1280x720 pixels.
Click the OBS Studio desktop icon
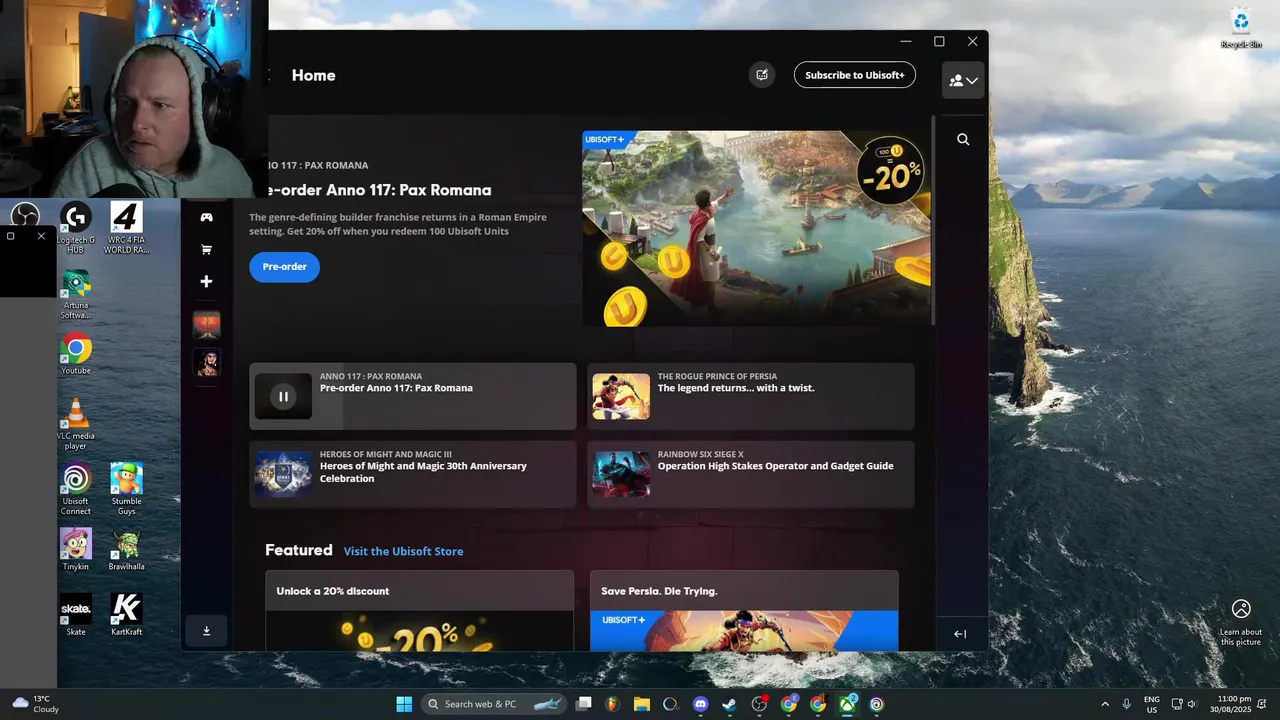pyautogui.click(x=25, y=214)
